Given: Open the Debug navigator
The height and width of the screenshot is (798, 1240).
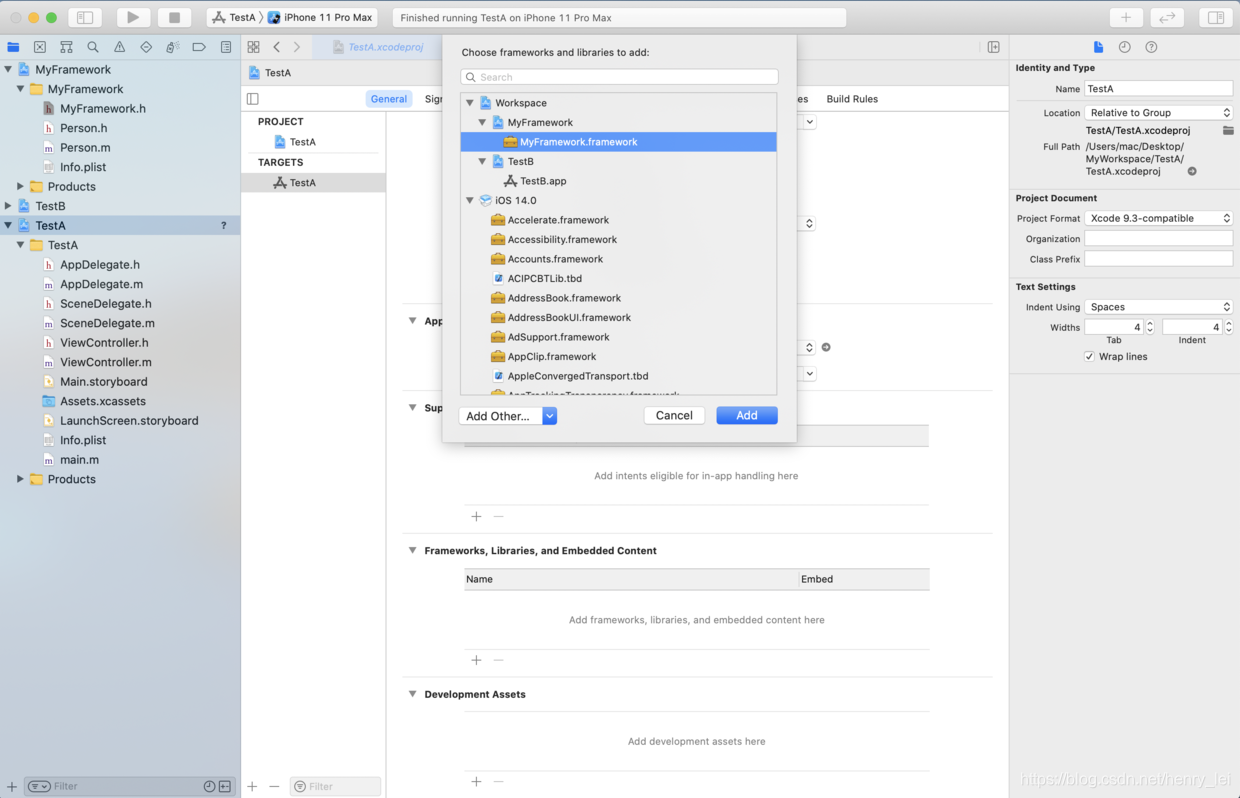Looking at the screenshot, I should 172,47.
